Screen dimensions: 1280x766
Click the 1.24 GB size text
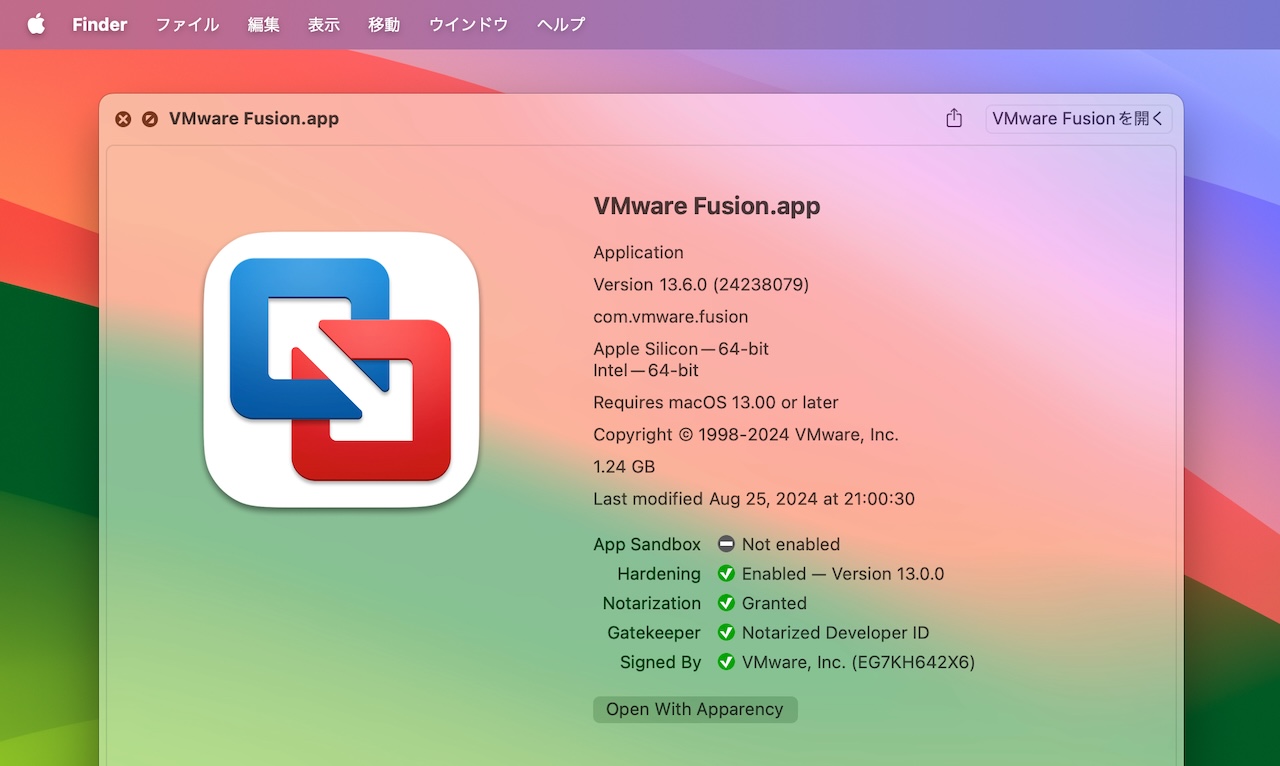point(624,467)
